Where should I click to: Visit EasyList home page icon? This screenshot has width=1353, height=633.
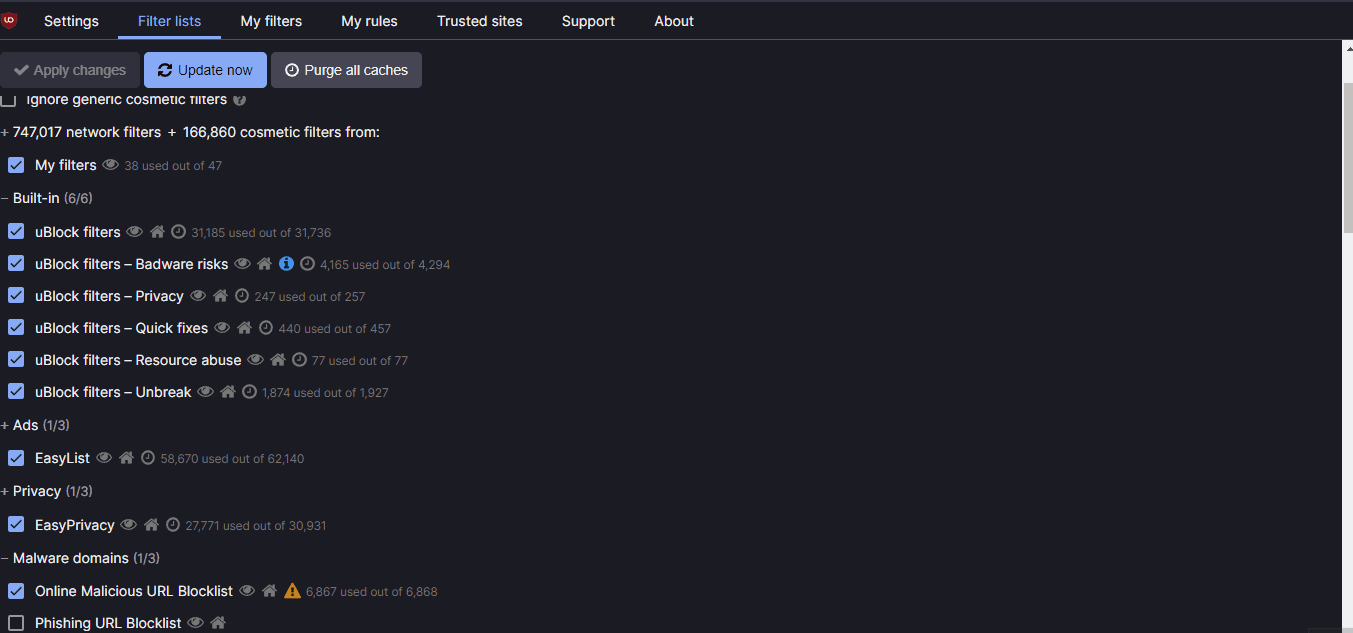126,457
